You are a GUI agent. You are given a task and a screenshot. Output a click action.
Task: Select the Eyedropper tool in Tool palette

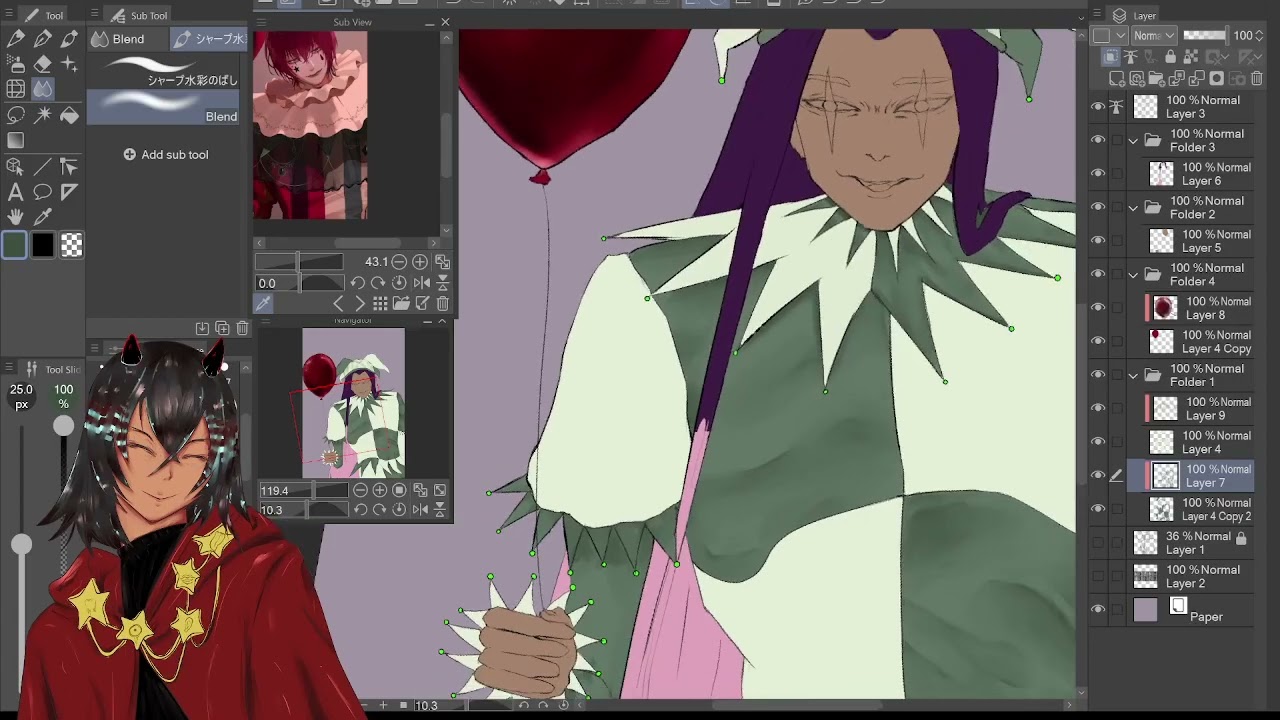pyautogui.click(x=43, y=217)
